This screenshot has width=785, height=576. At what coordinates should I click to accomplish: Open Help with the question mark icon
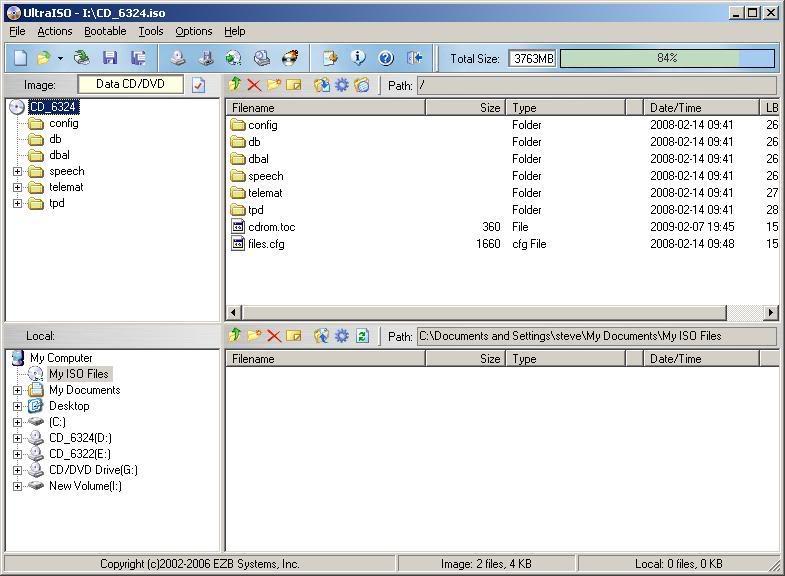tap(386, 58)
